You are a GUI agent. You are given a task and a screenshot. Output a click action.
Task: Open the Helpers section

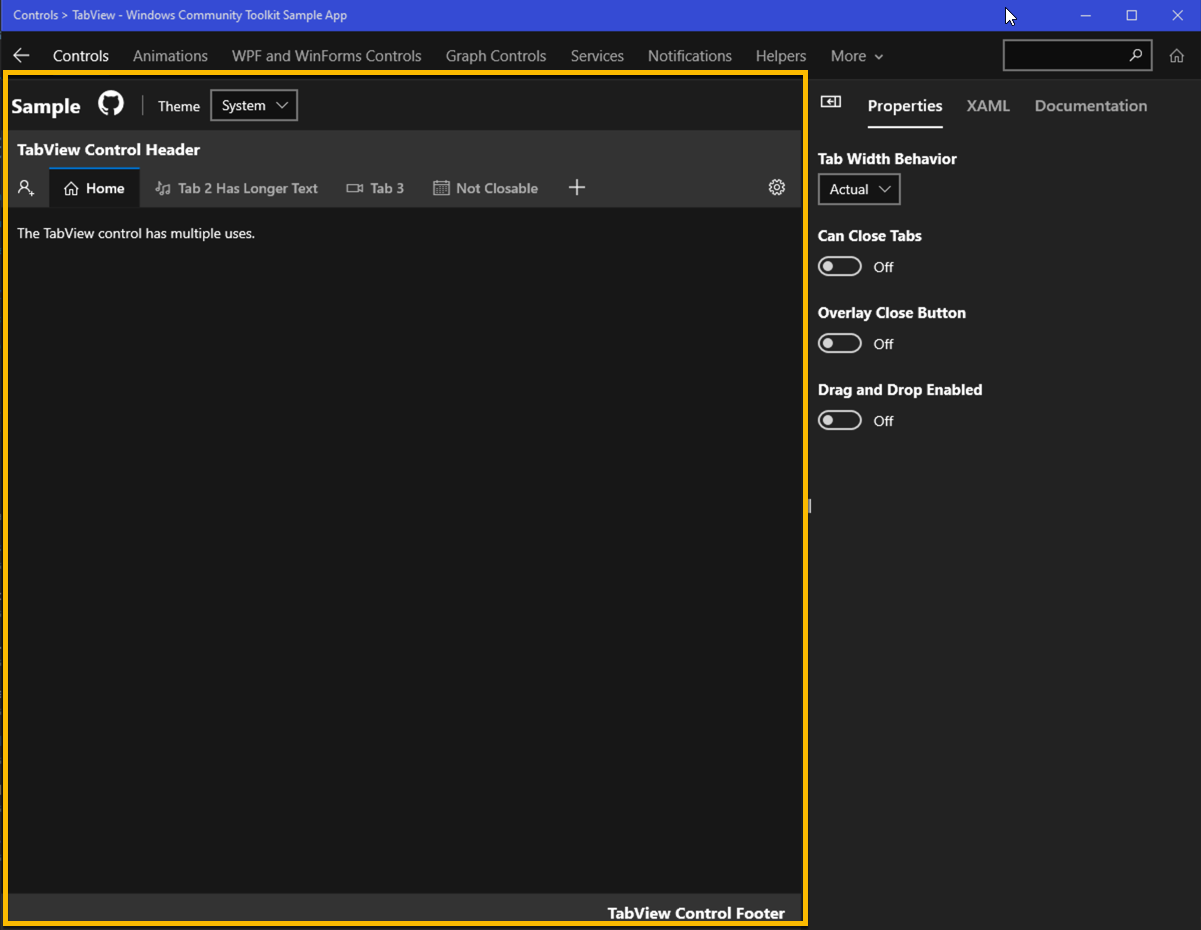point(781,56)
